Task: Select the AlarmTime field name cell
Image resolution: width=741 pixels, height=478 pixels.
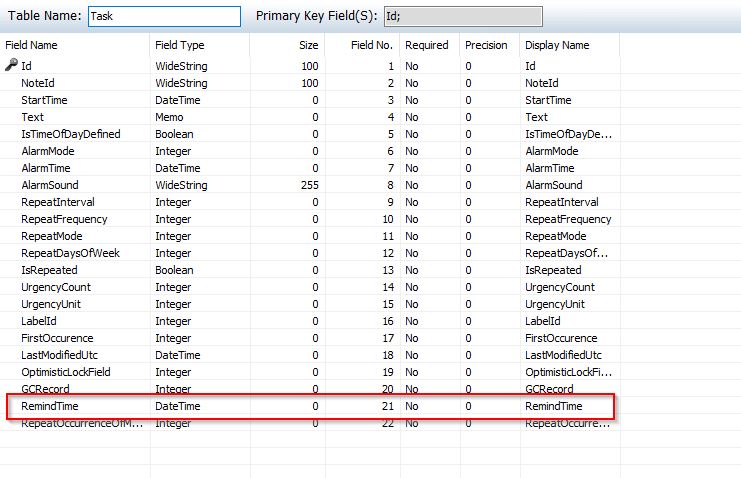Action: click(x=46, y=168)
